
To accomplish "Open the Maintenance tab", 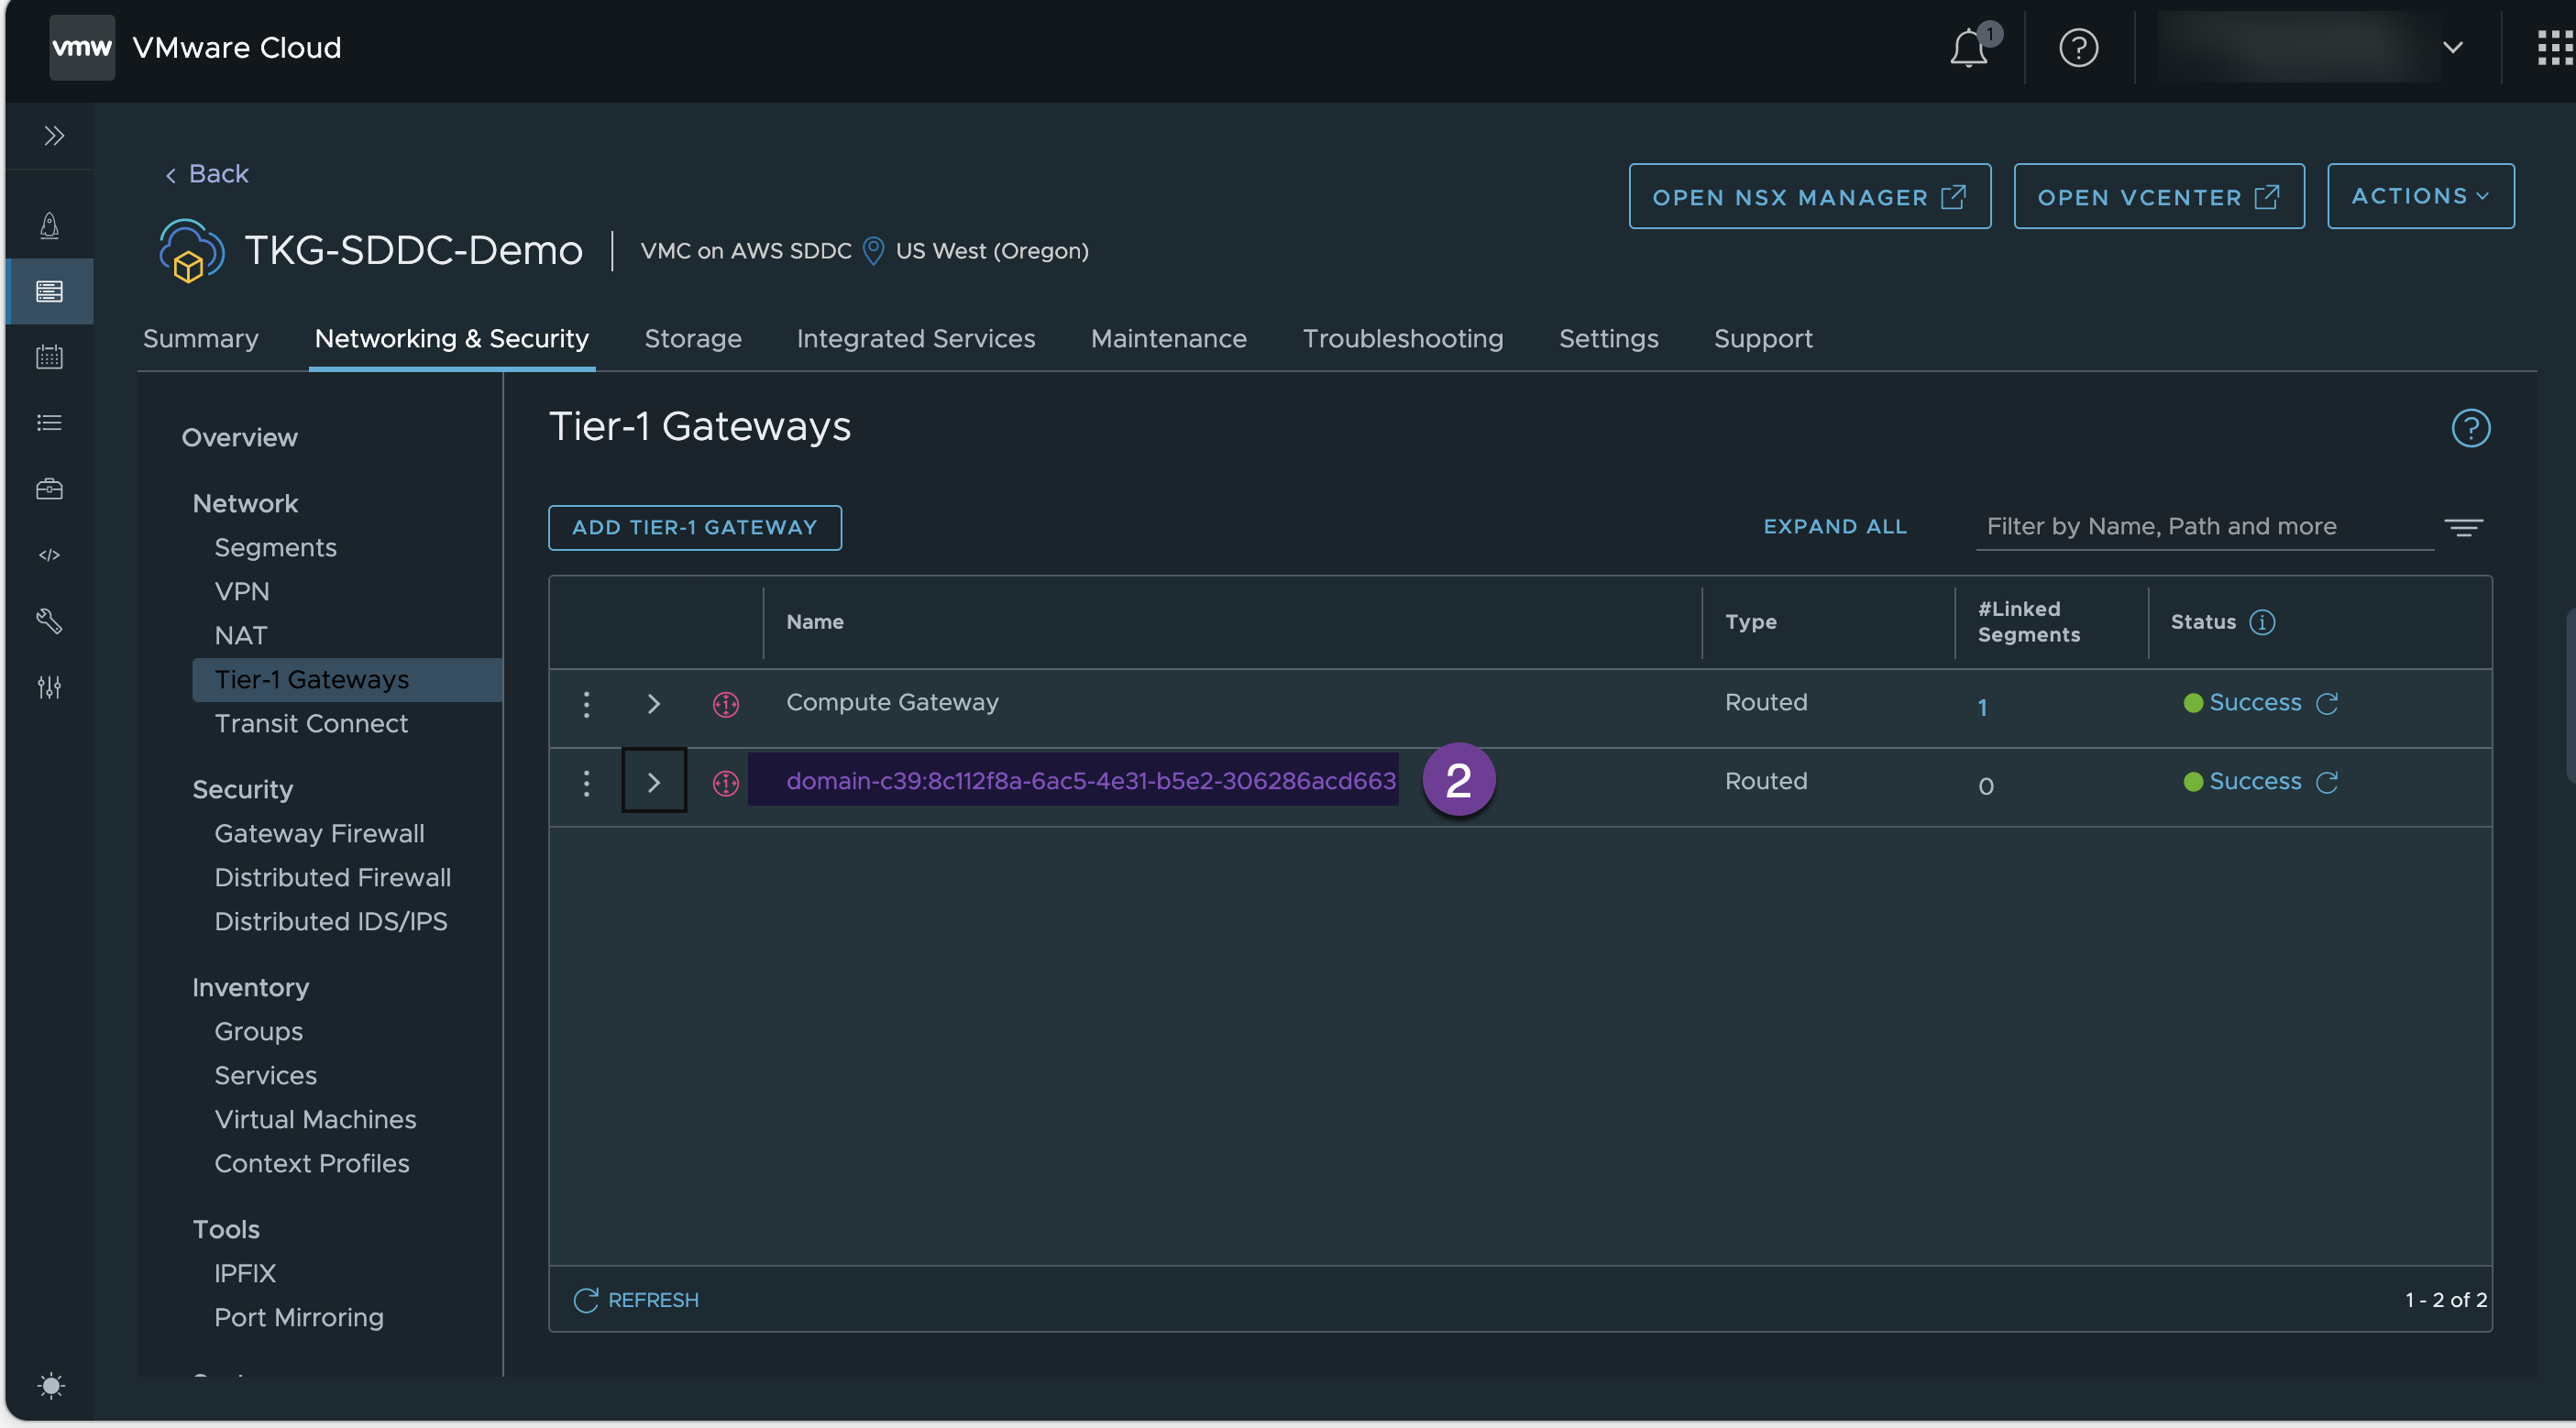I will (x=1168, y=338).
